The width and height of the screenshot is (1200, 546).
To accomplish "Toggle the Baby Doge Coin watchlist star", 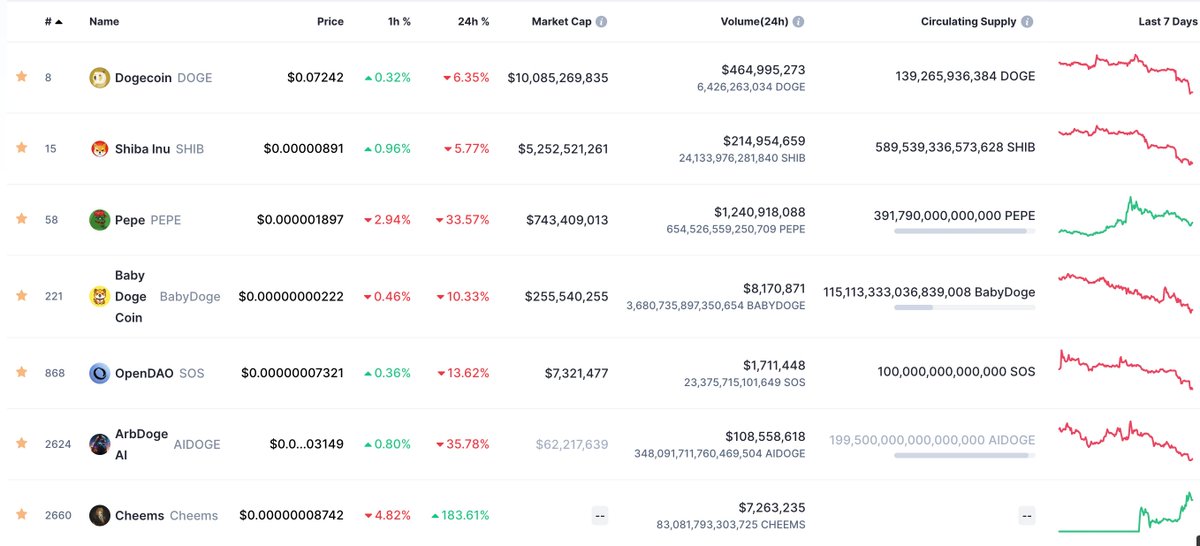I will click(x=21, y=295).
